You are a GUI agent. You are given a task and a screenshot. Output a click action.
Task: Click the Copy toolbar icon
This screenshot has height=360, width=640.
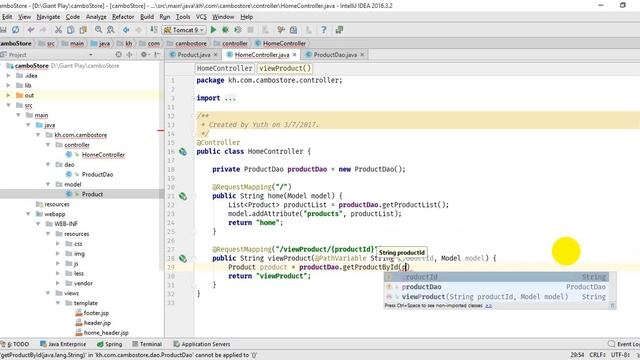[x=71, y=30]
